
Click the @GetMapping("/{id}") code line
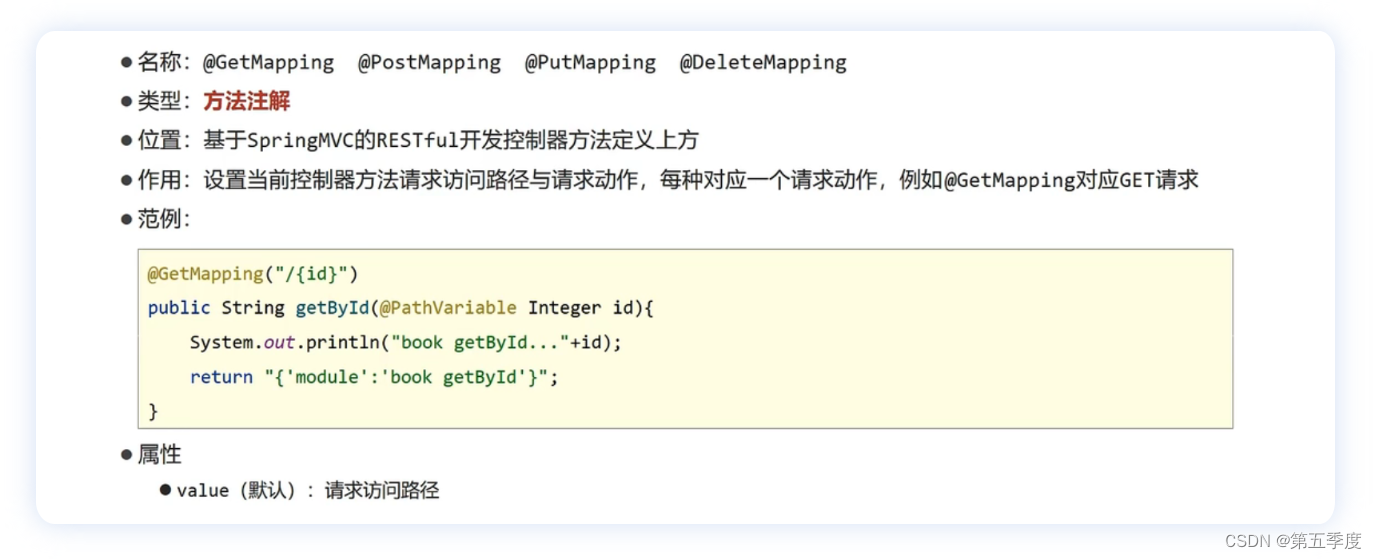tap(253, 273)
